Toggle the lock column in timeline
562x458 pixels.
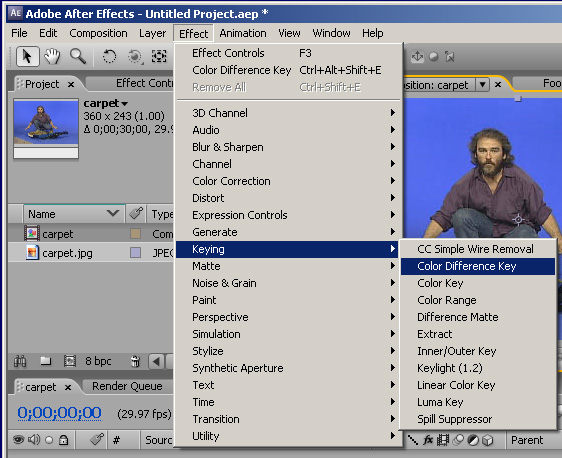point(64,439)
